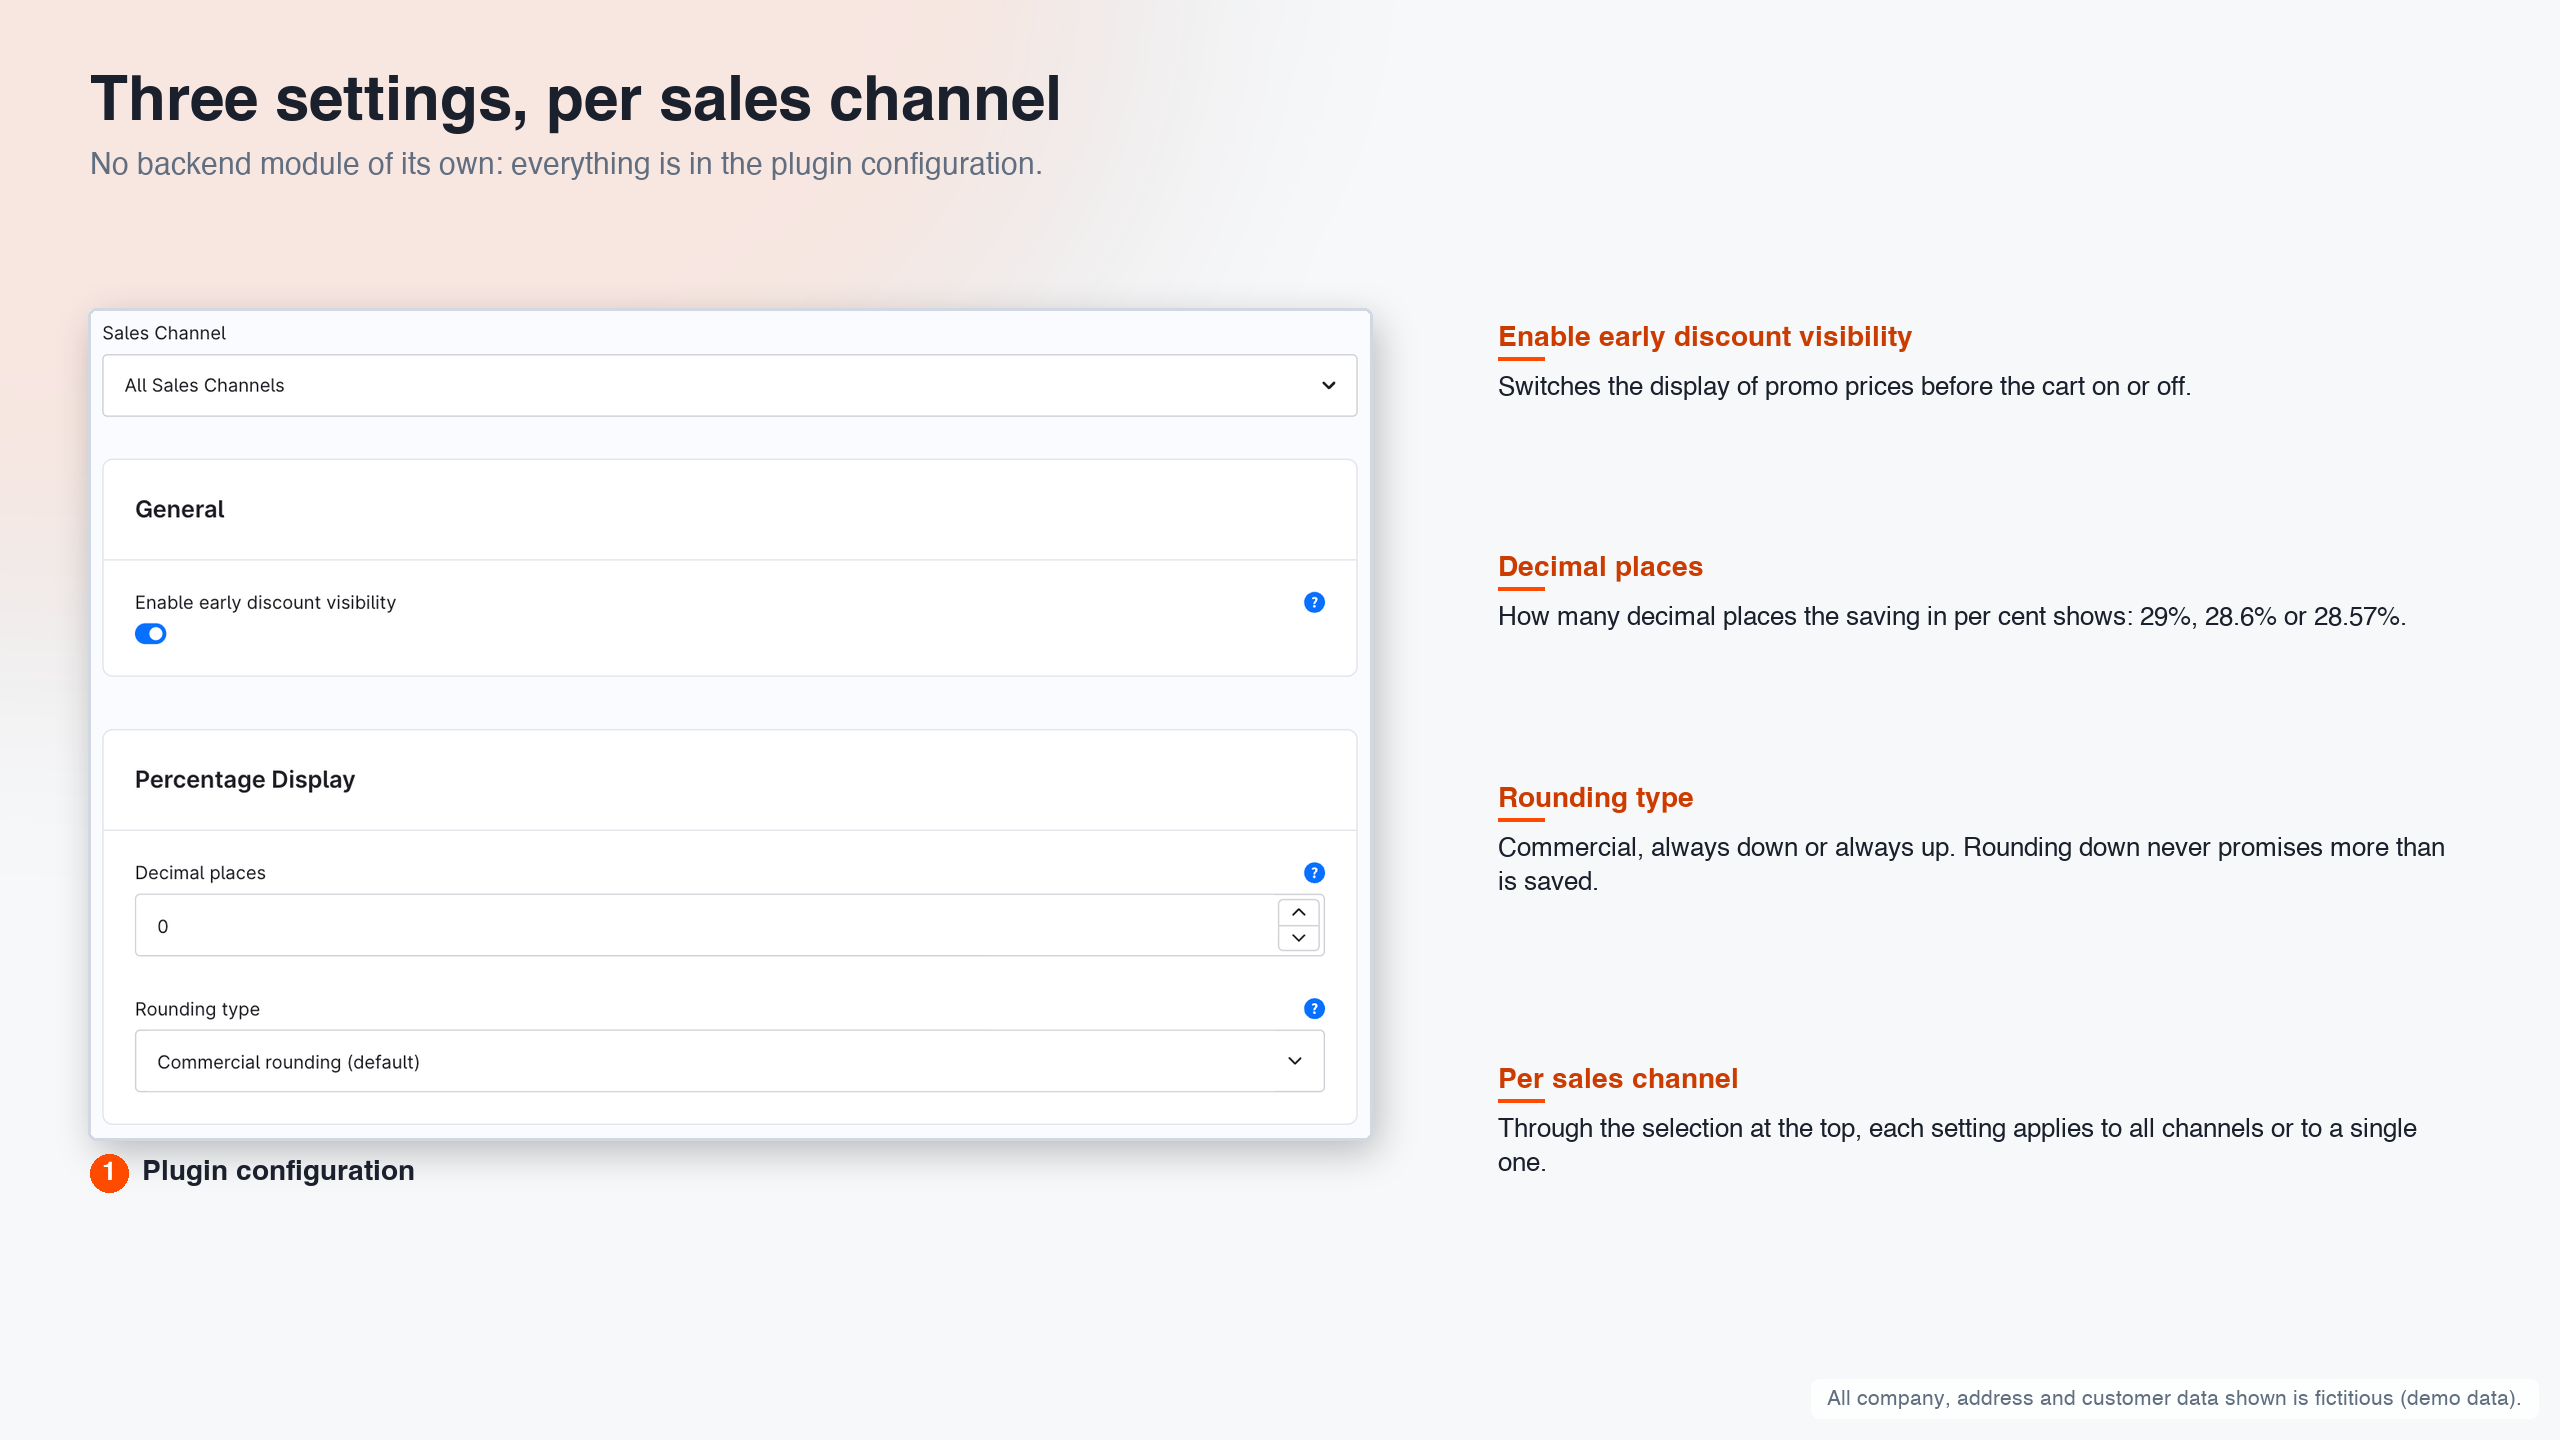This screenshot has height=1440, width=2560.
Task: Show help tooltip for Rounding type
Action: tap(1314, 1009)
